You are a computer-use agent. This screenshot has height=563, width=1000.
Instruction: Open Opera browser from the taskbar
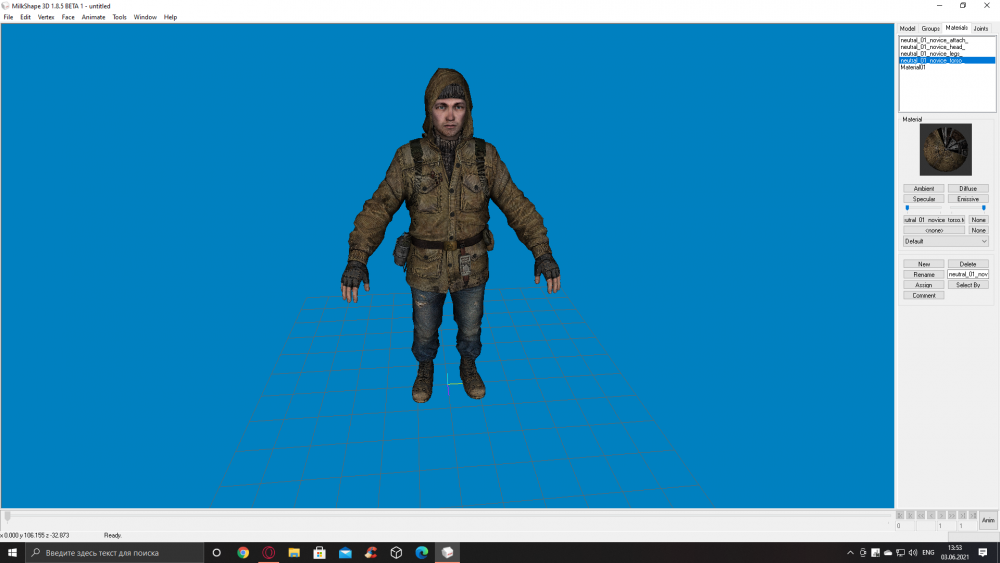(x=268, y=553)
